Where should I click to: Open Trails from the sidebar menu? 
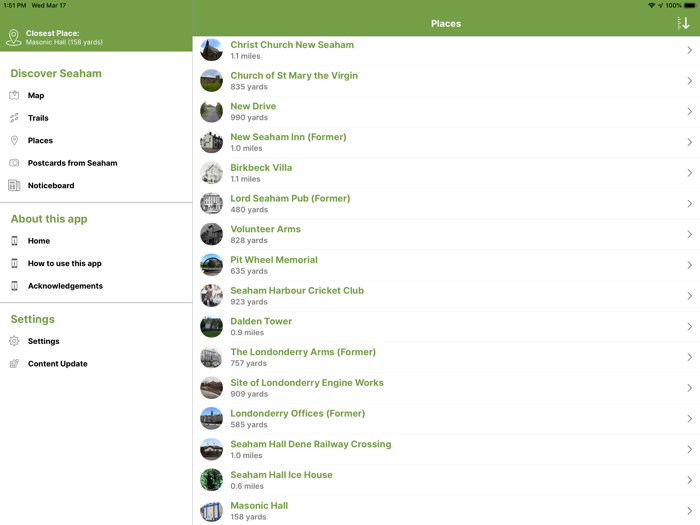(38, 118)
